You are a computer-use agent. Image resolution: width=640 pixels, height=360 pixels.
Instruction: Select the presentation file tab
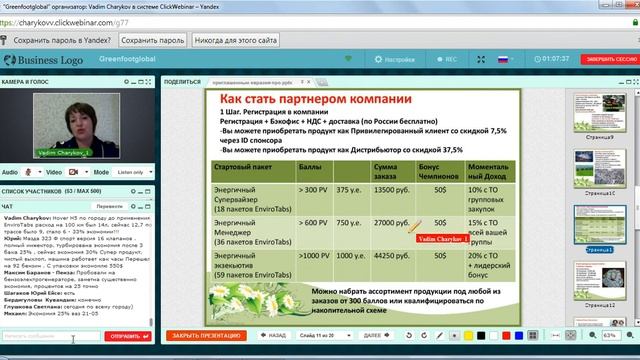point(252,82)
